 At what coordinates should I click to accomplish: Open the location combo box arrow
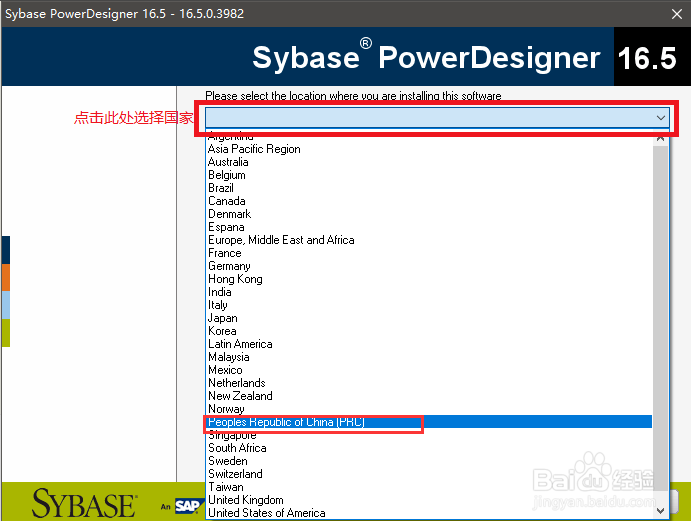[660, 118]
